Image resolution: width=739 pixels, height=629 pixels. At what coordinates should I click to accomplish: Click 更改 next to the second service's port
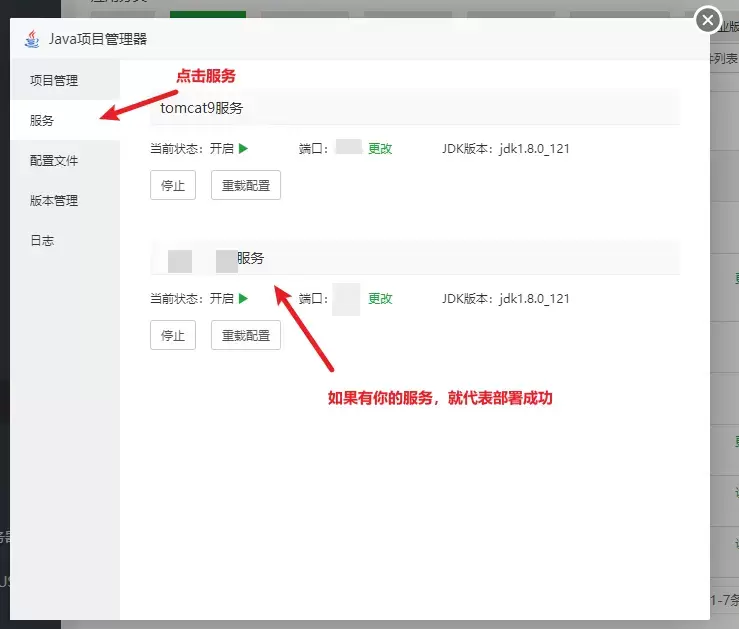[x=380, y=298]
